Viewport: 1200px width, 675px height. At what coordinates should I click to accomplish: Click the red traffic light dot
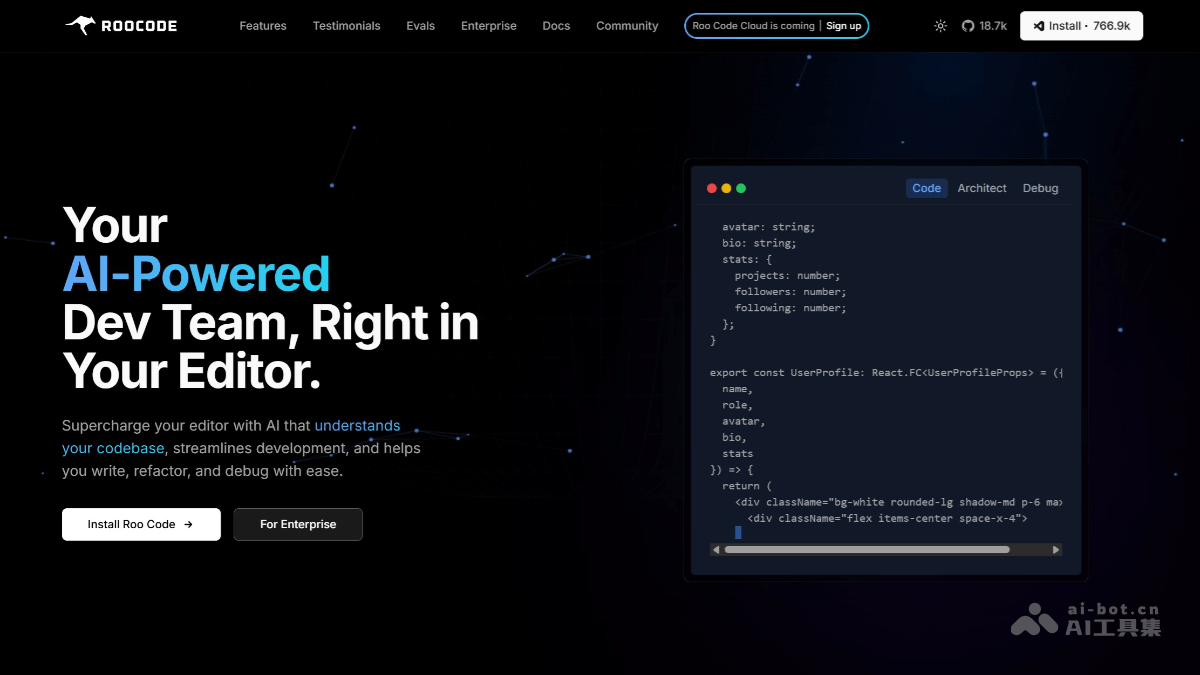(x=711, y=187)
